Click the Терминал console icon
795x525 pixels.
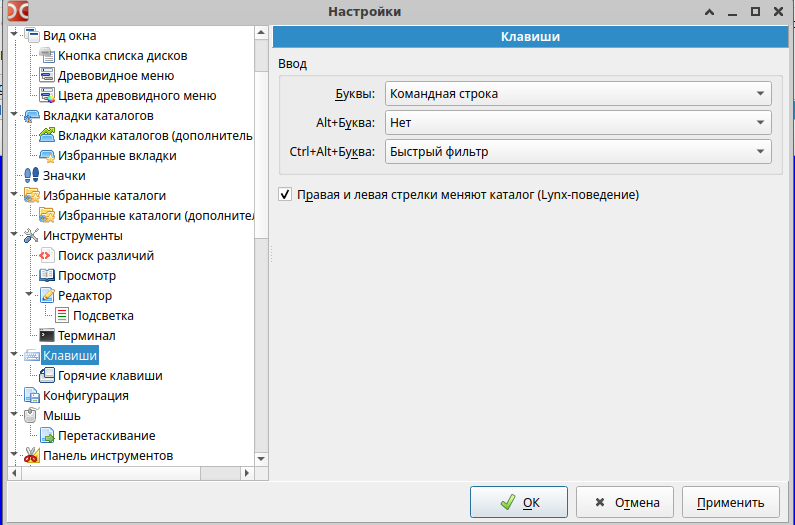[47, 335]
